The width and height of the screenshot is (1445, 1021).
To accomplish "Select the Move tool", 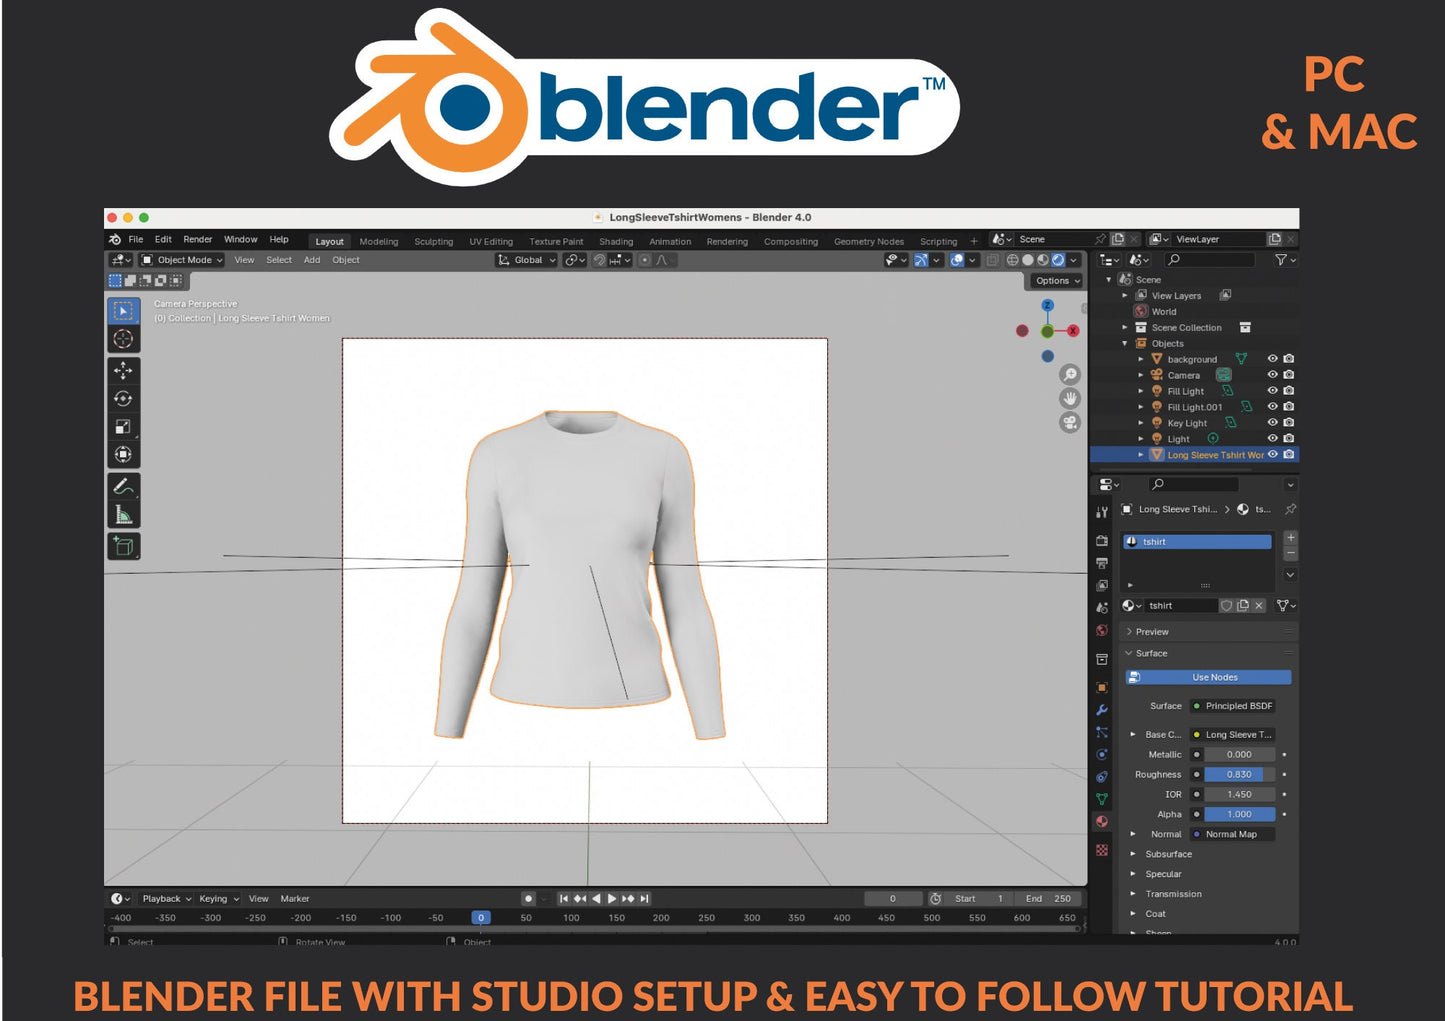I will click(123, 371).
